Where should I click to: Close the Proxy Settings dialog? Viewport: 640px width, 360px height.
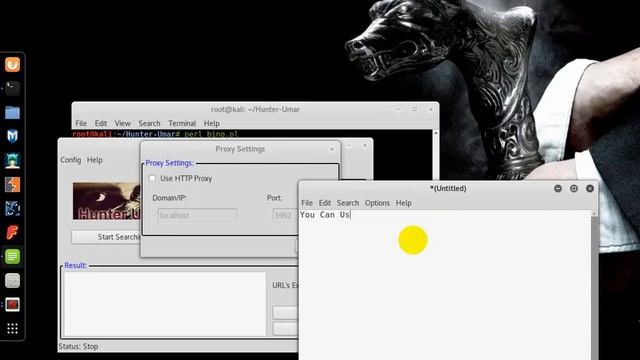click(x=332, y=149)
